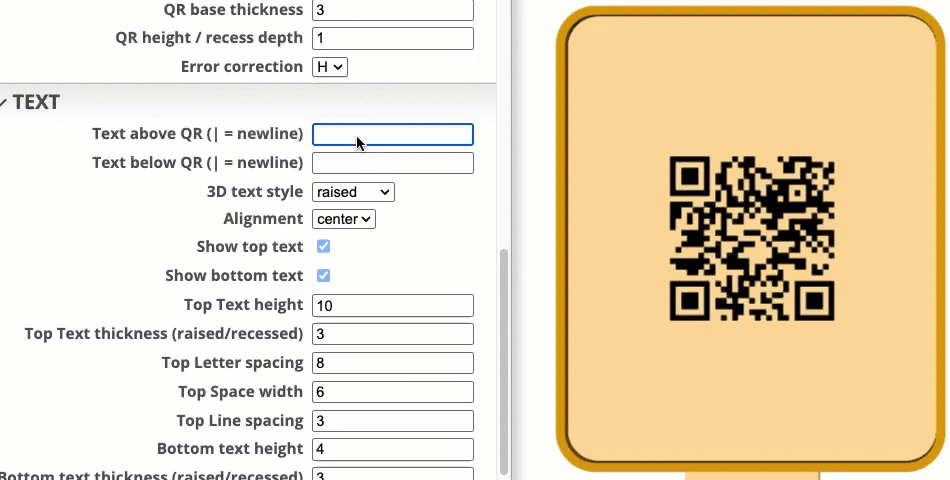Focus the Text above QR input
This screenshot has height=480, width=950.
tap(392, 134)
